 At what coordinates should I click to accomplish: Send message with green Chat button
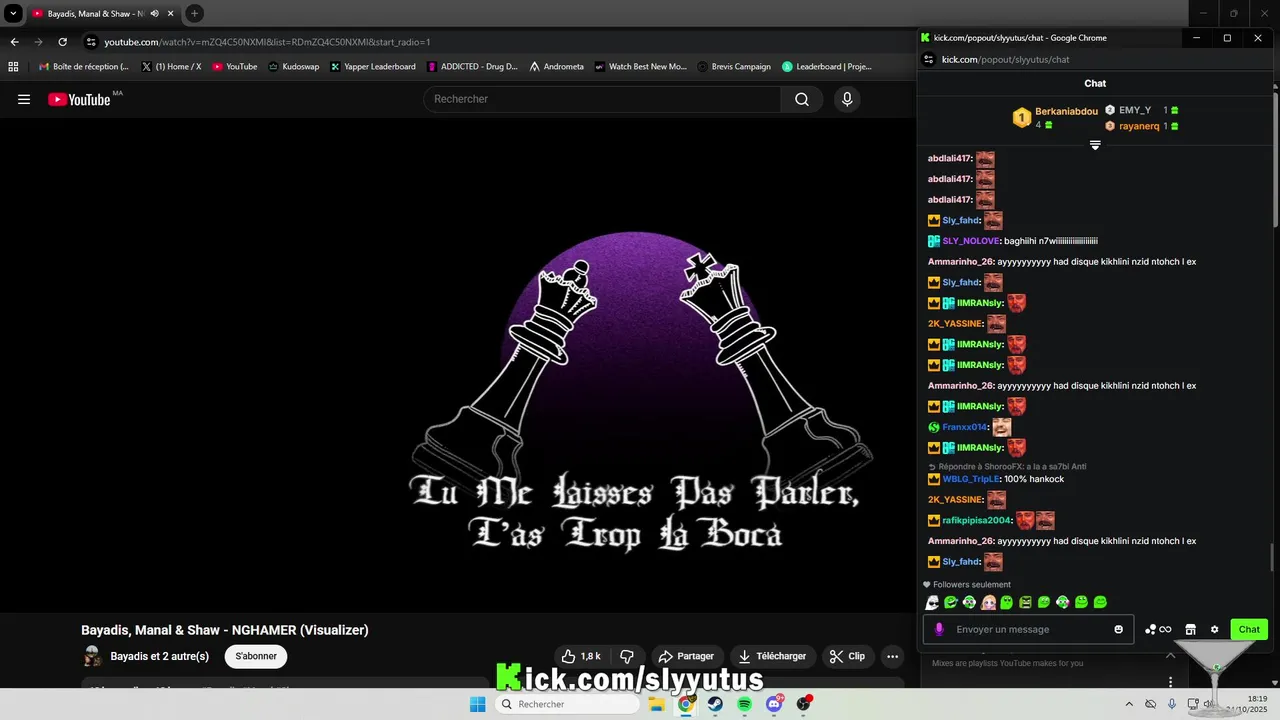[x=1249, y=629]
